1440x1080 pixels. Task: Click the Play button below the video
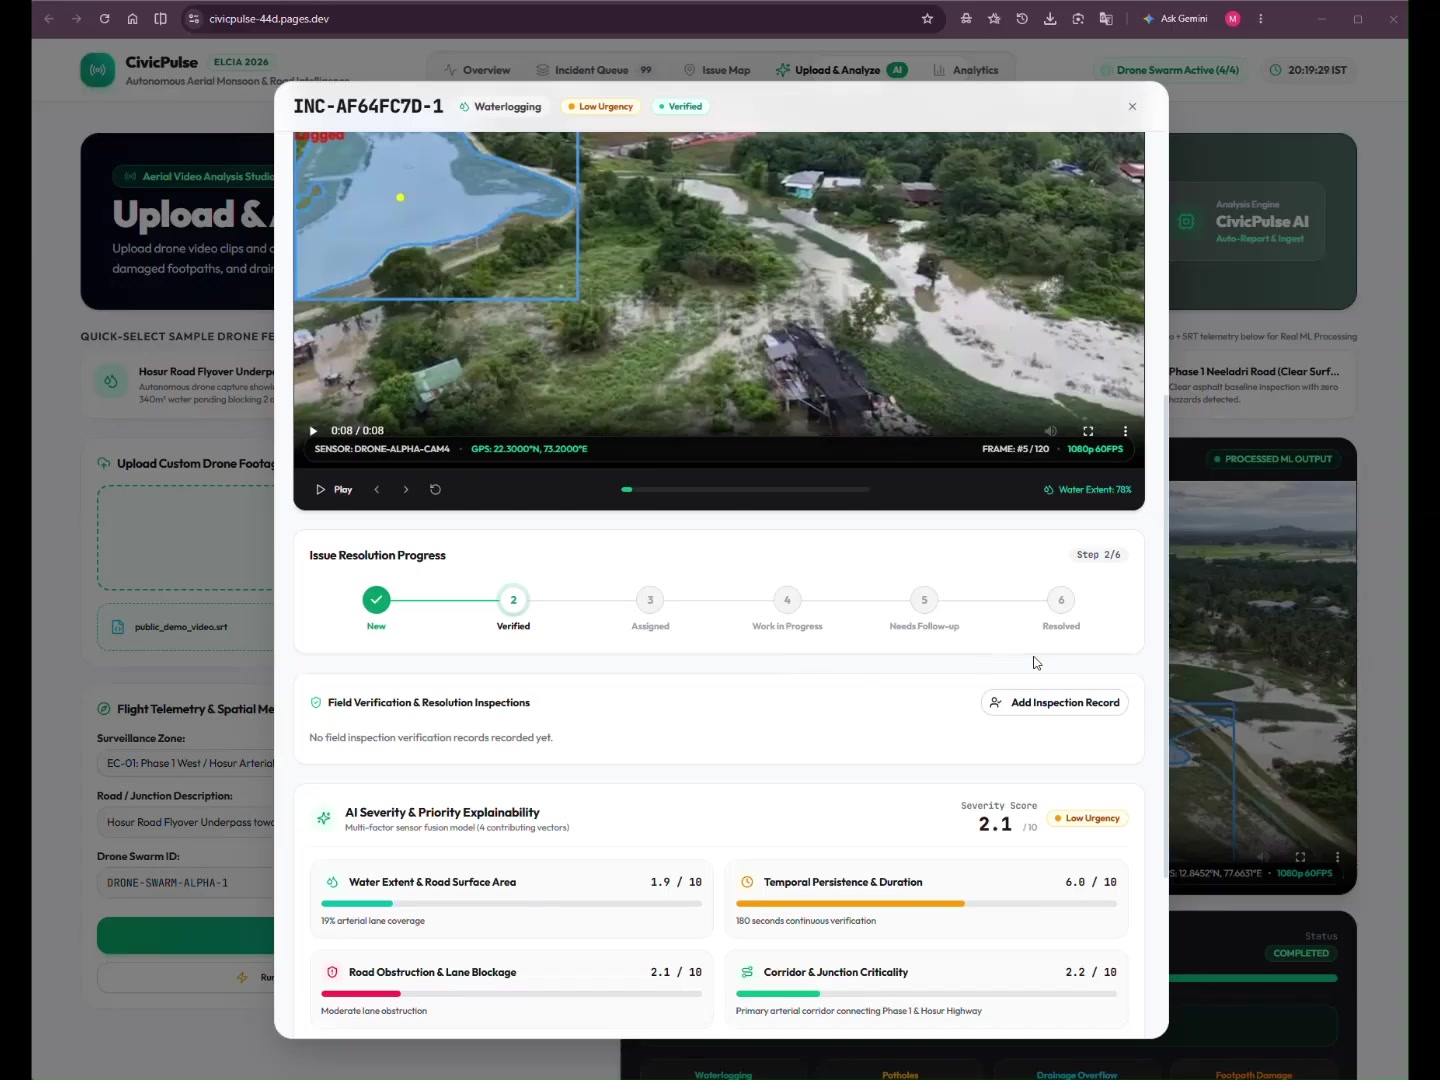[333, 489]
